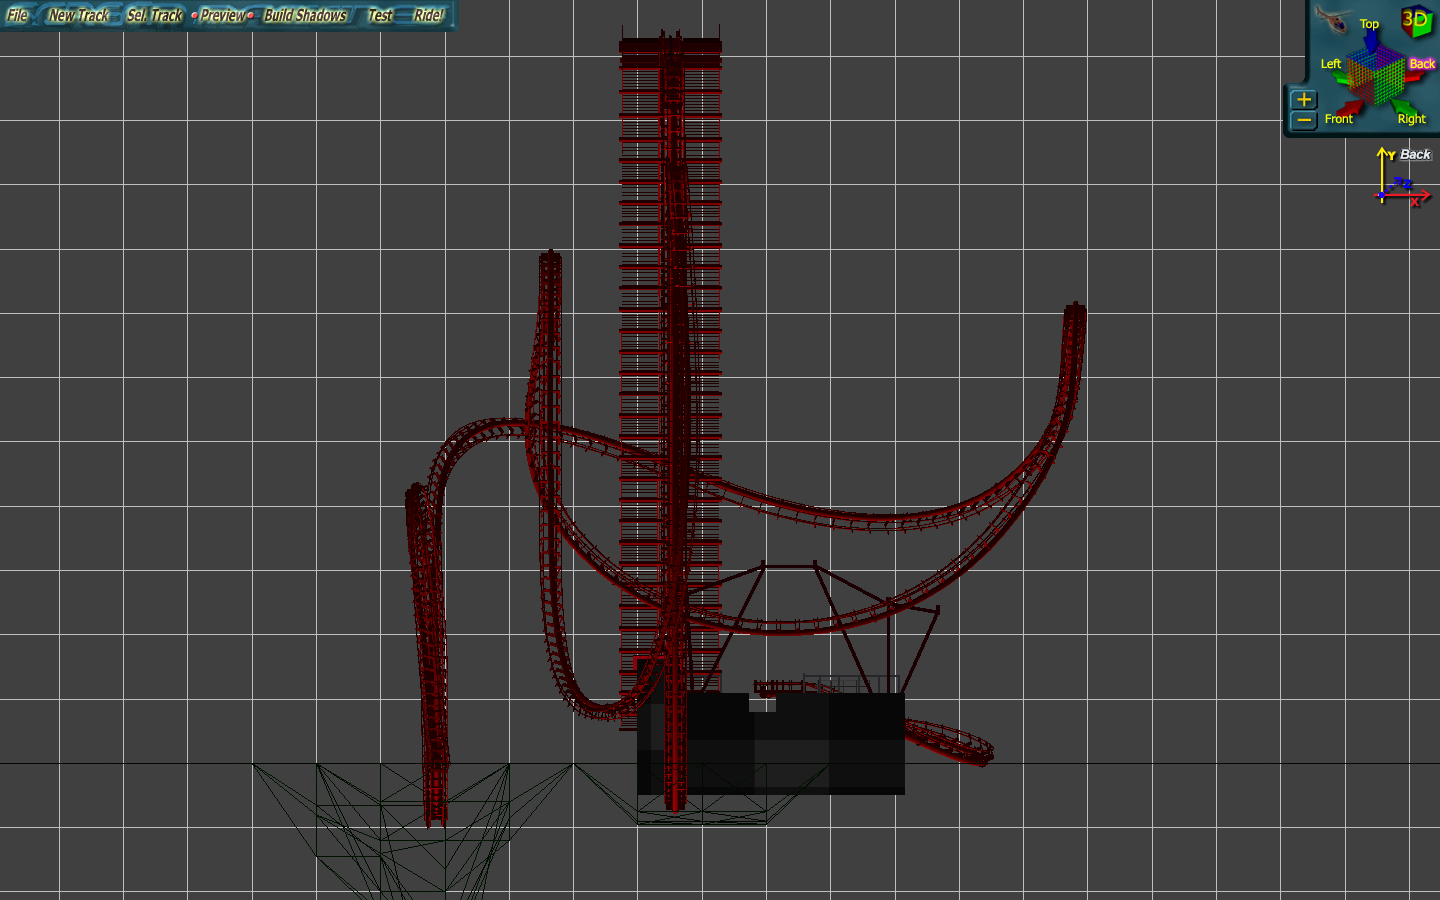Click the dark station building block
This screenshot has width=1440, height=900.
(771, 743)
